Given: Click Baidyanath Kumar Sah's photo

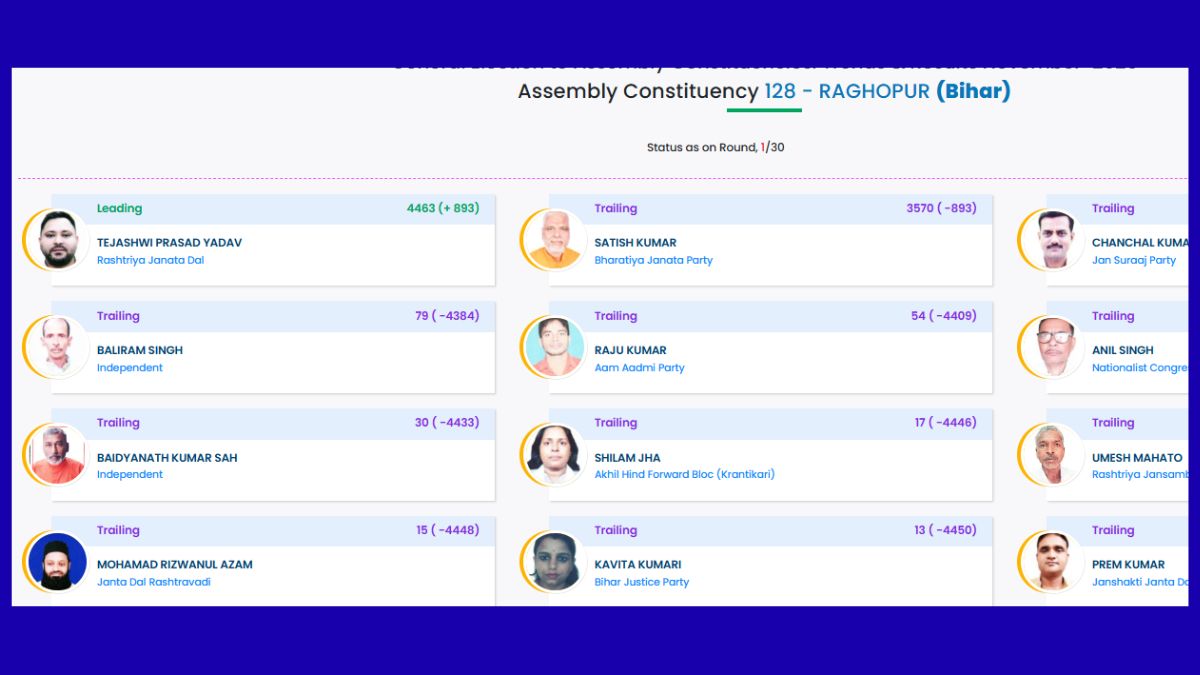Looking at the screenshot, I should tap(58, 455).
